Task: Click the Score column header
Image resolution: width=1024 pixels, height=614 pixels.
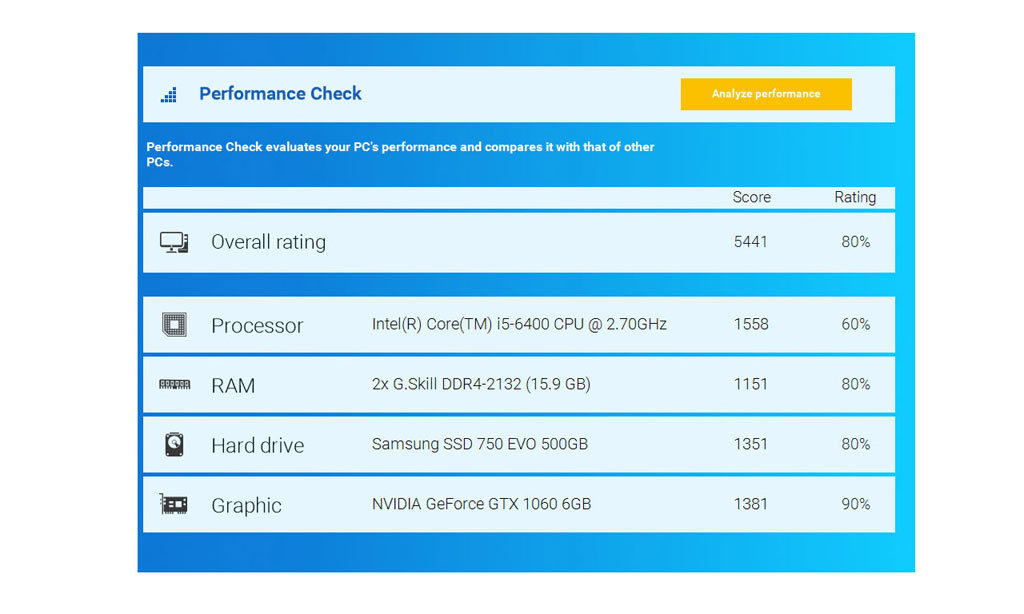Action: [x=751, y=197]
